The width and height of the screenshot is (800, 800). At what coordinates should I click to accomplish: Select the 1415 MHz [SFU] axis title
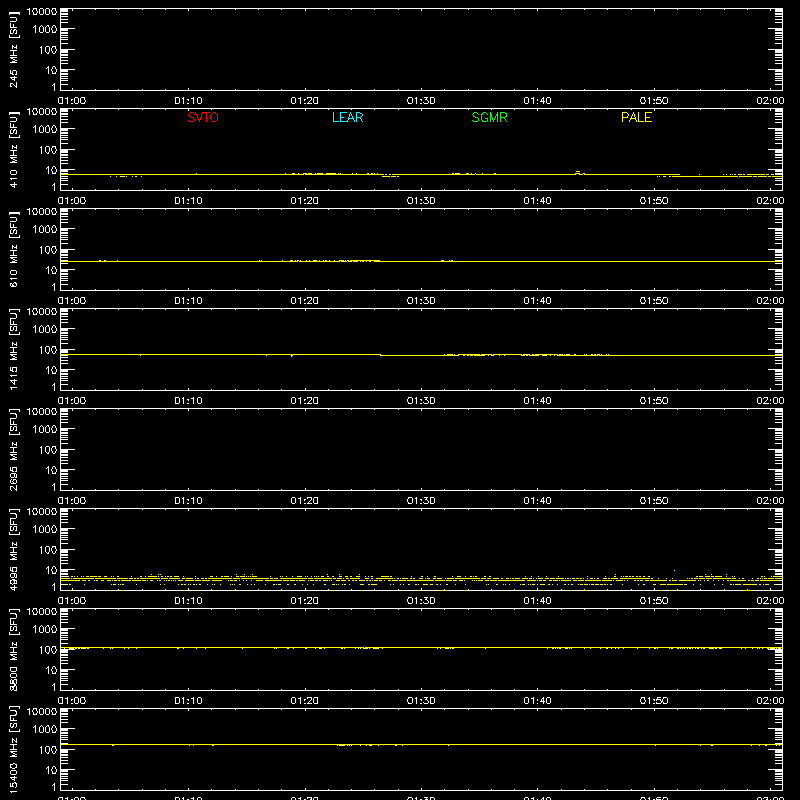point(13,349)
